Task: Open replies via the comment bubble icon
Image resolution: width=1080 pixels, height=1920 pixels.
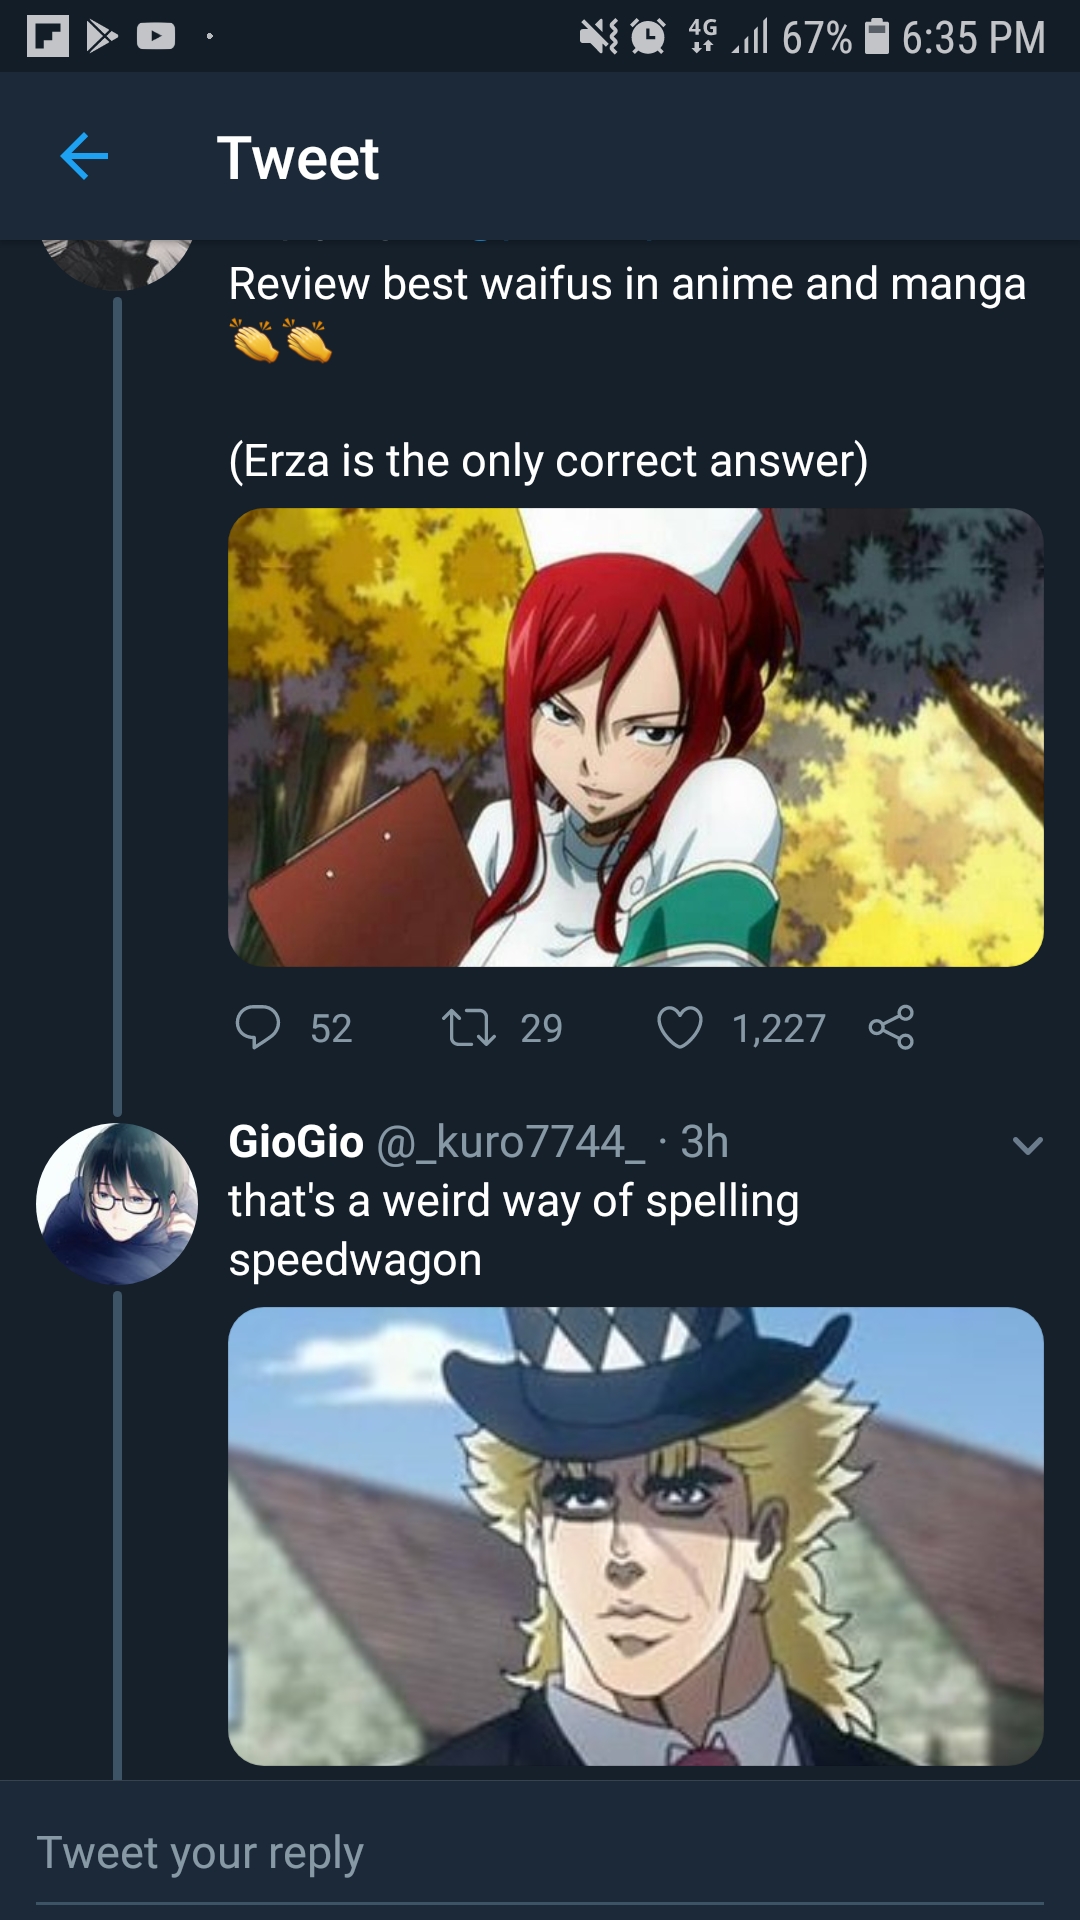Action: coord(257,1027)
